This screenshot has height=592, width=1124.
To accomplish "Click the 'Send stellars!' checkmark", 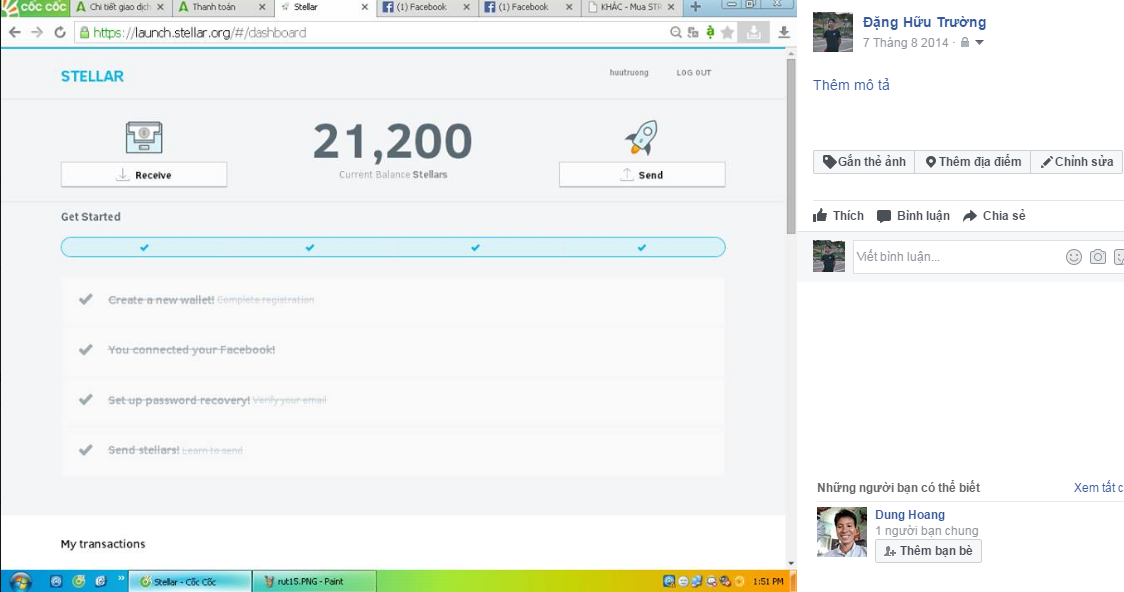I will [x=85, y=449].
